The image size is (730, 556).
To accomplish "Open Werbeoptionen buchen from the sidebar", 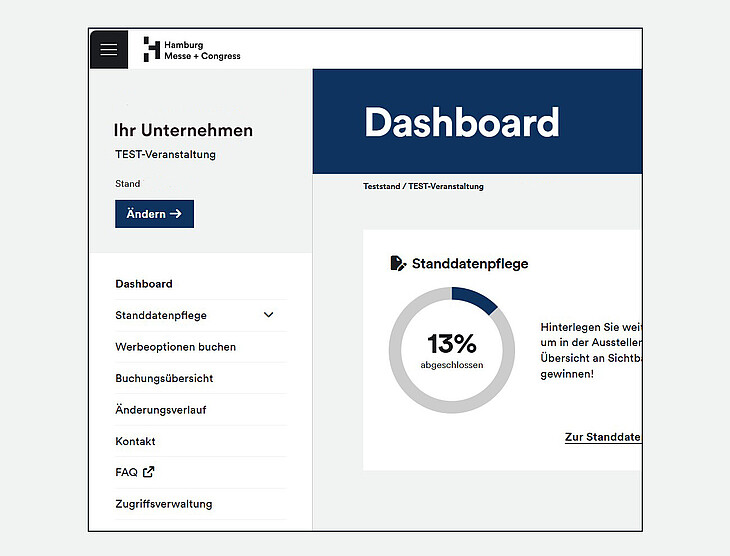I will [176, 347].
